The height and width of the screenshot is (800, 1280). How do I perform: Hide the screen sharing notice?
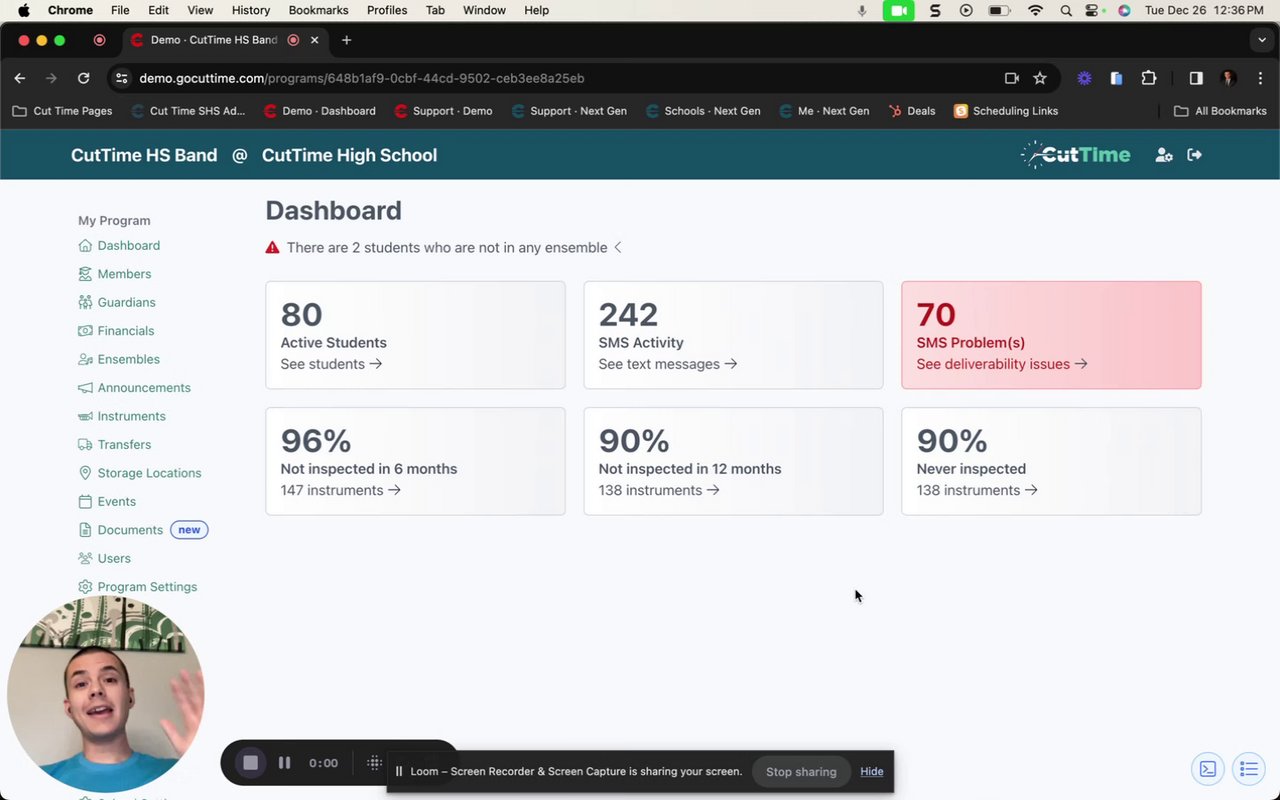click(872, 772)
